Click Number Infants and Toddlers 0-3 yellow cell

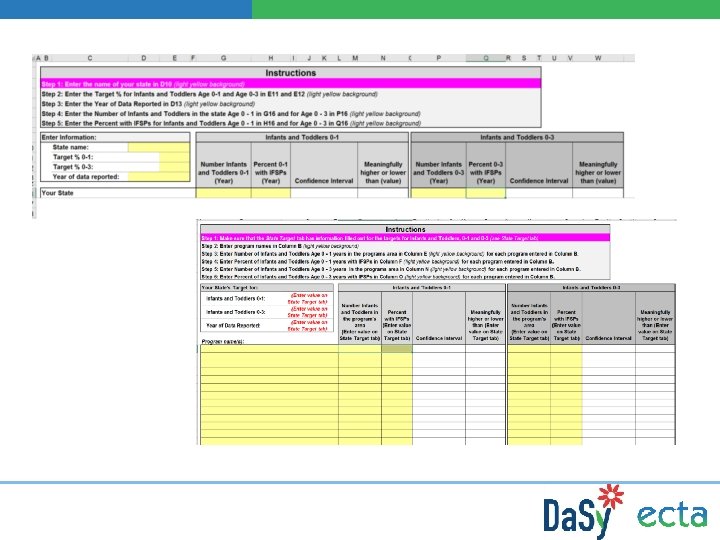coord(439,193)
